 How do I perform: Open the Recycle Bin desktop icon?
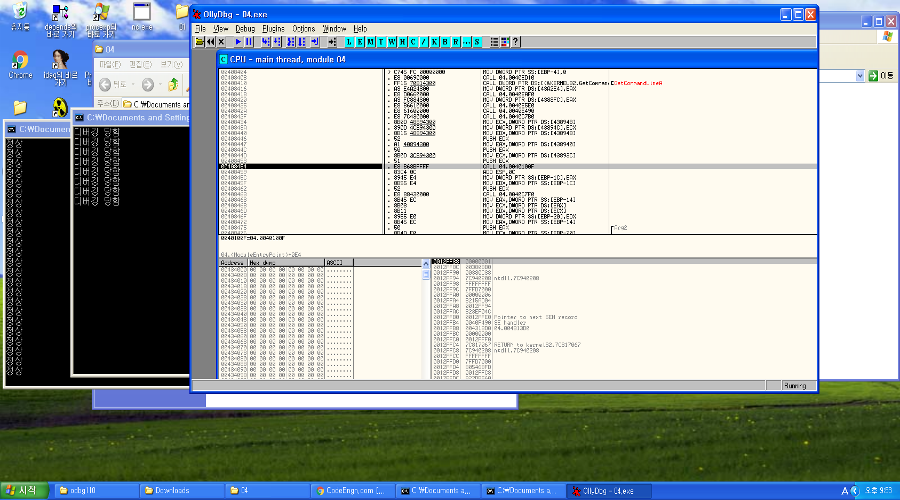click(x=20, y=16)
